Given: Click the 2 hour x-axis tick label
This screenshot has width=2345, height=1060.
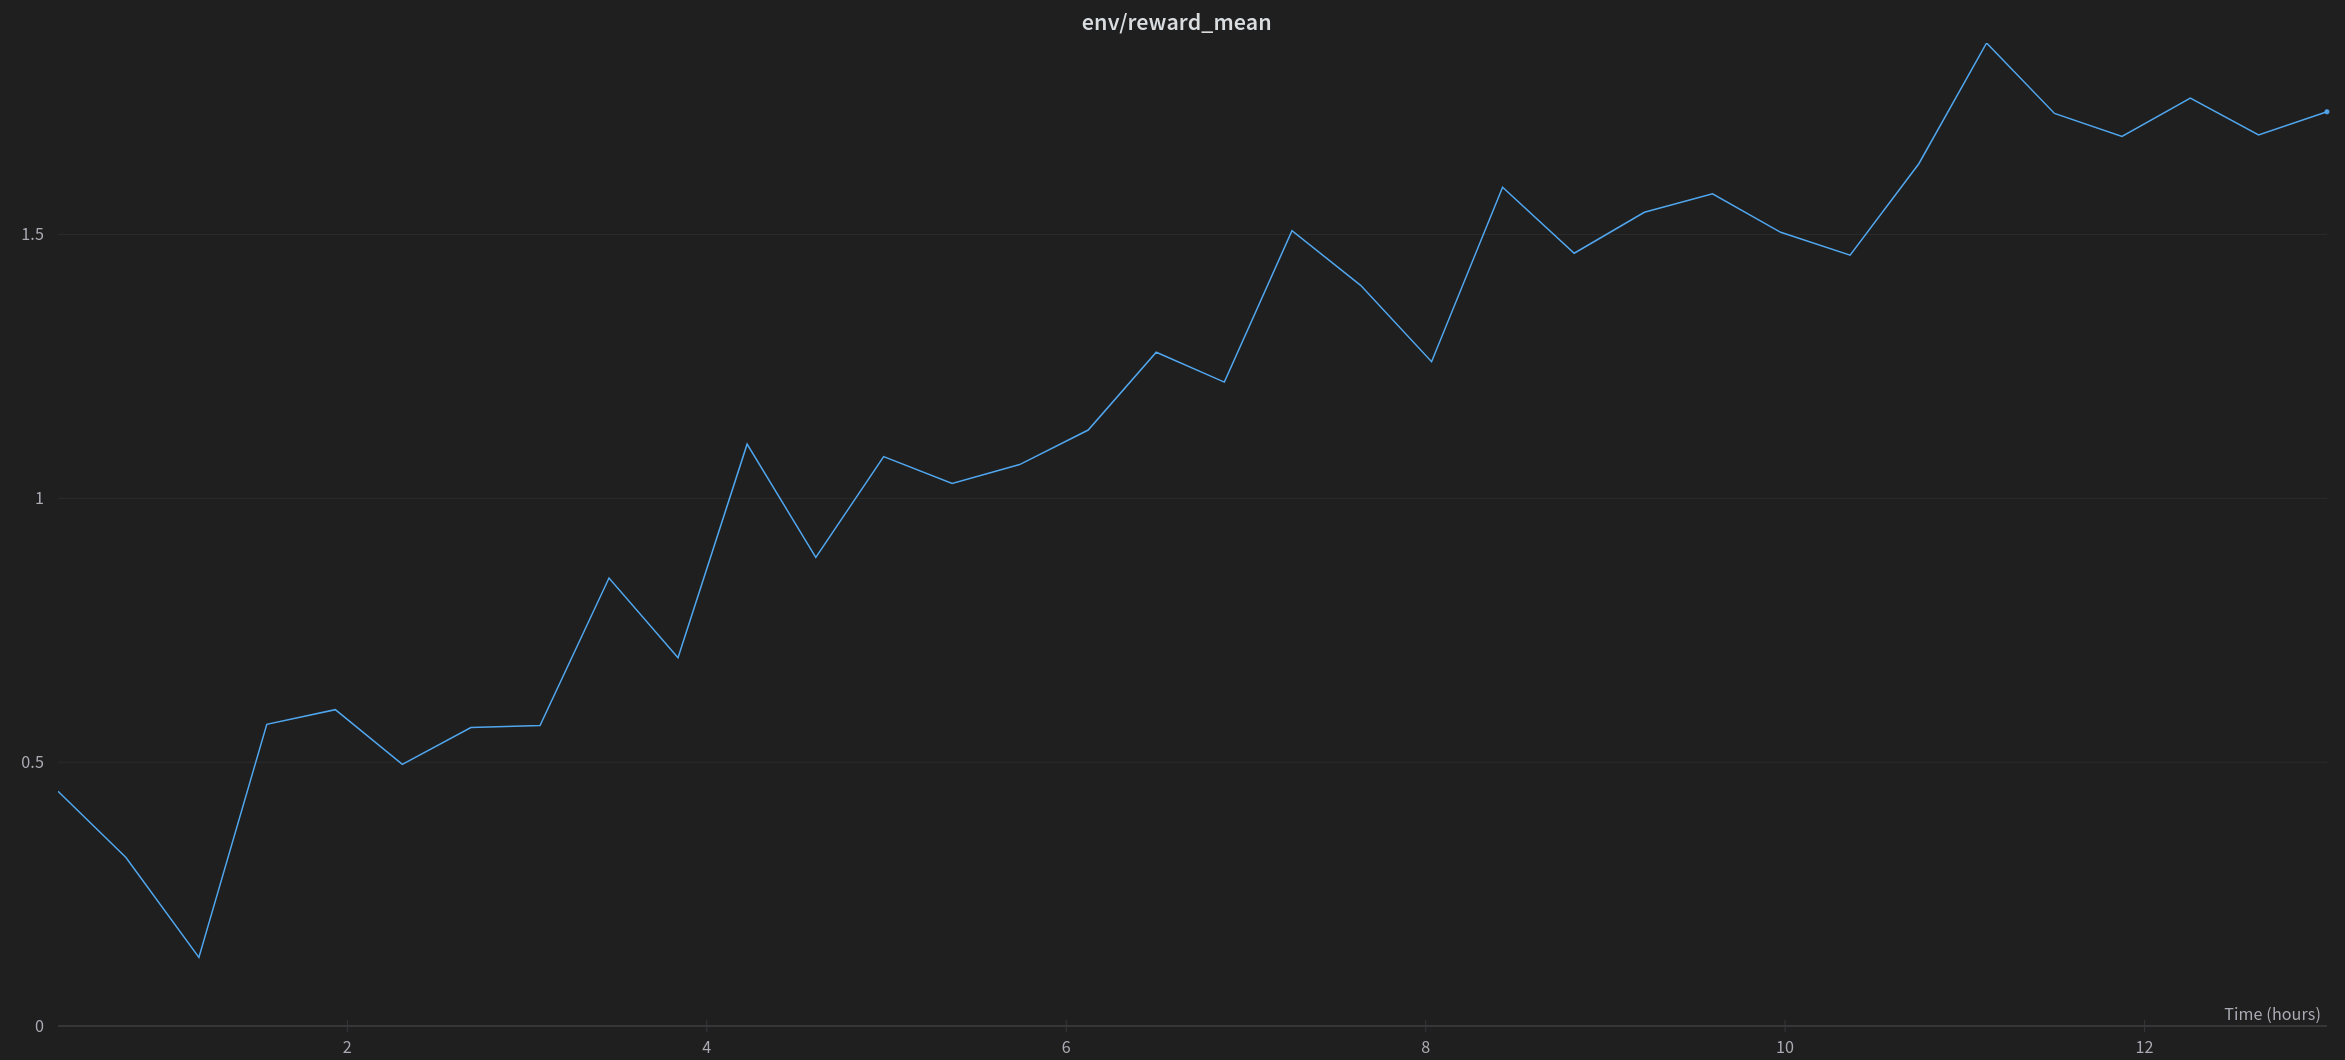Looking at the screenshot, I should (x=347, y=1047).
